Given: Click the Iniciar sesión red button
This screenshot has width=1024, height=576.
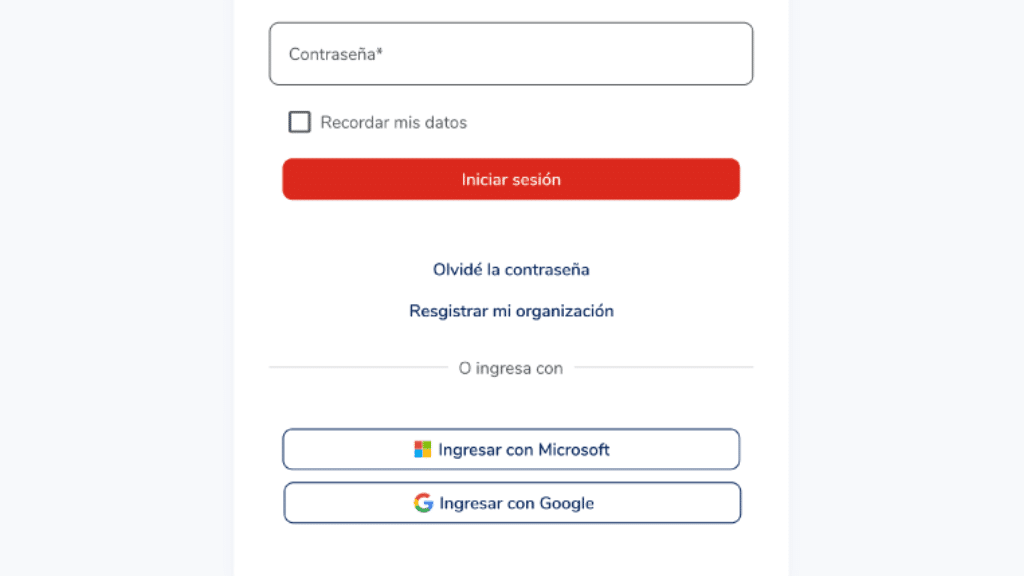Looking at the screenshot, I should (x=511, y=180).
